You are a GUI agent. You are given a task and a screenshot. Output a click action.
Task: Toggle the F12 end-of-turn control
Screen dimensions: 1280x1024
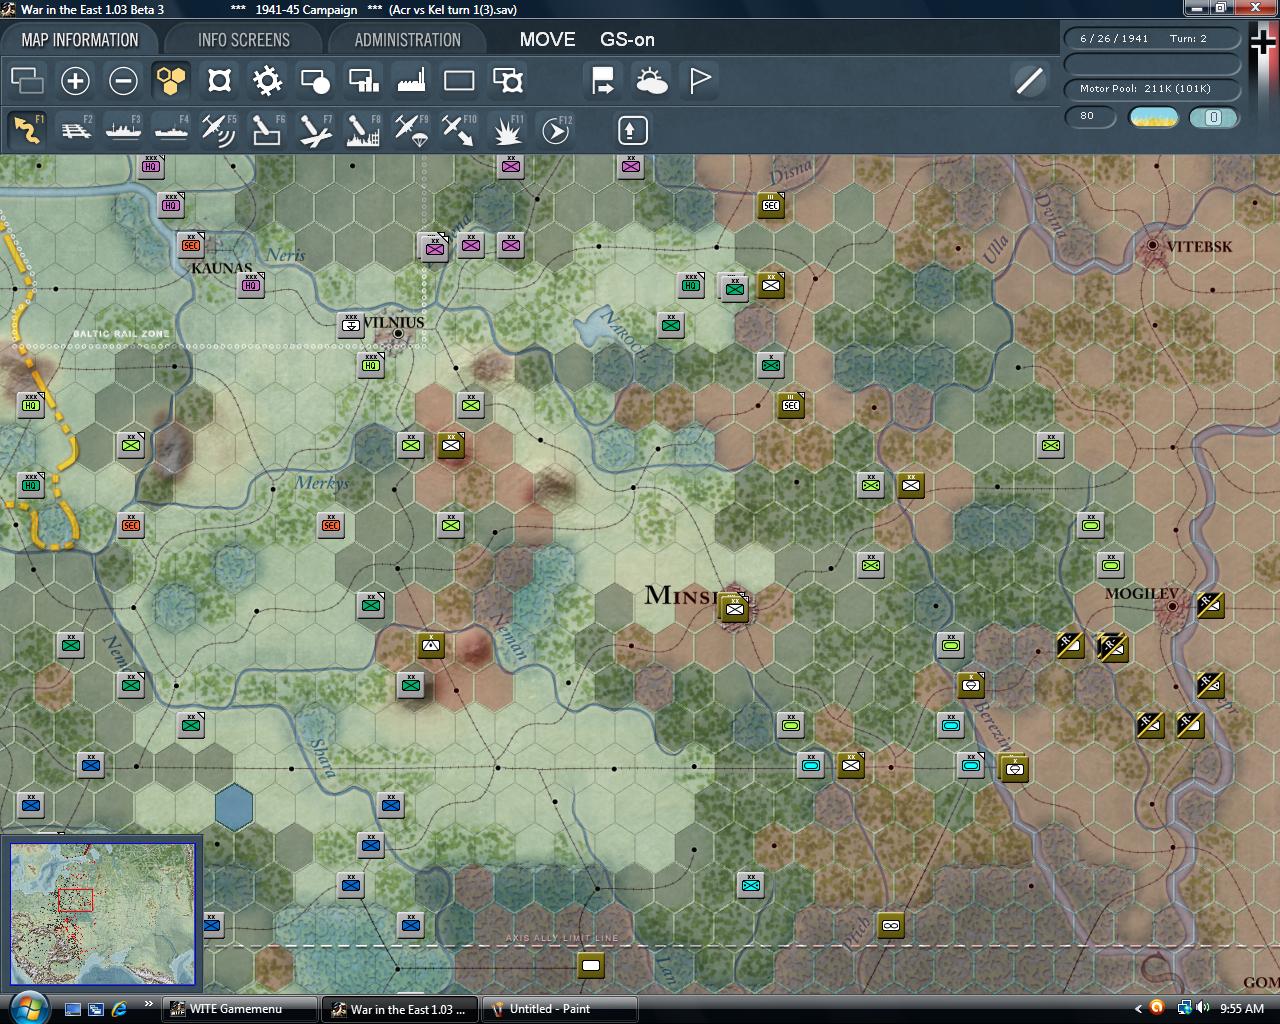point(554,130)
